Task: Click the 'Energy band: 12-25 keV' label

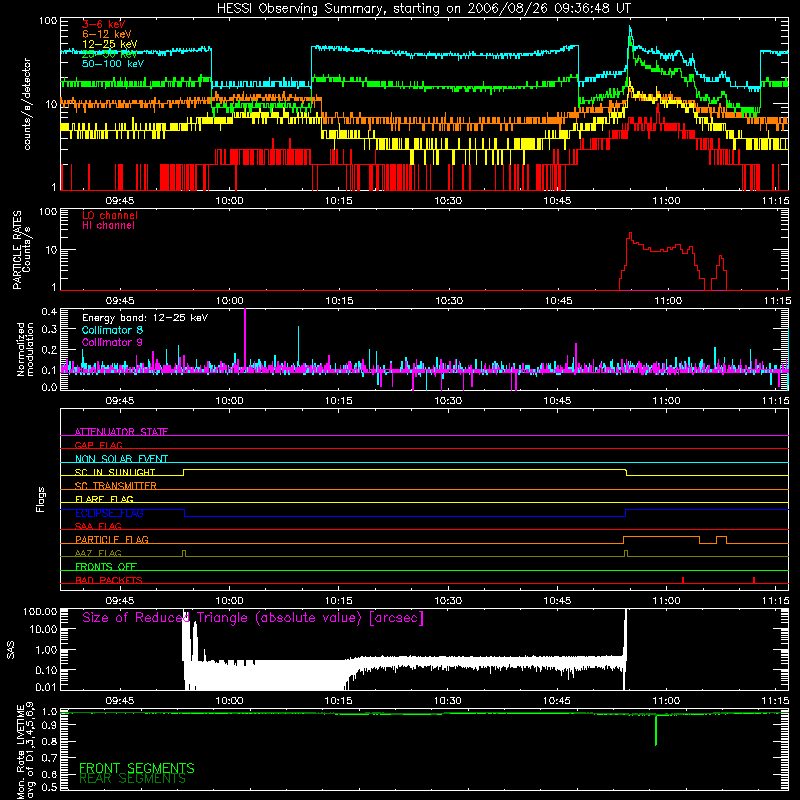Action: point(145,318)
